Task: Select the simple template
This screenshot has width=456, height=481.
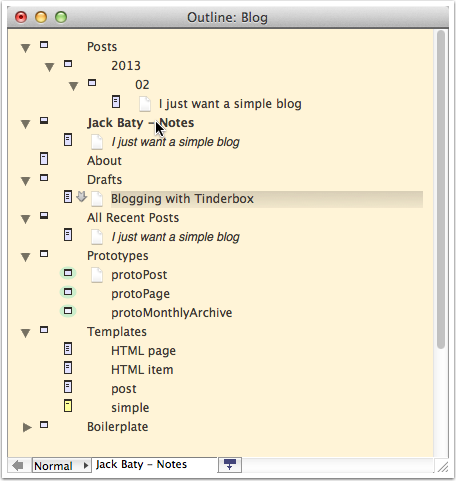Action: [x=130, y=408]
